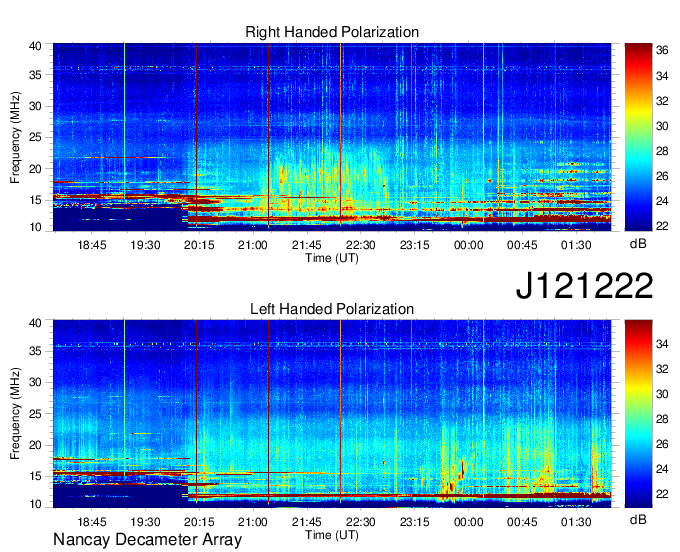Click the right-handed polarization spectrogram plot
This screenshot has height=552, width=680.
tap(332, 137)
